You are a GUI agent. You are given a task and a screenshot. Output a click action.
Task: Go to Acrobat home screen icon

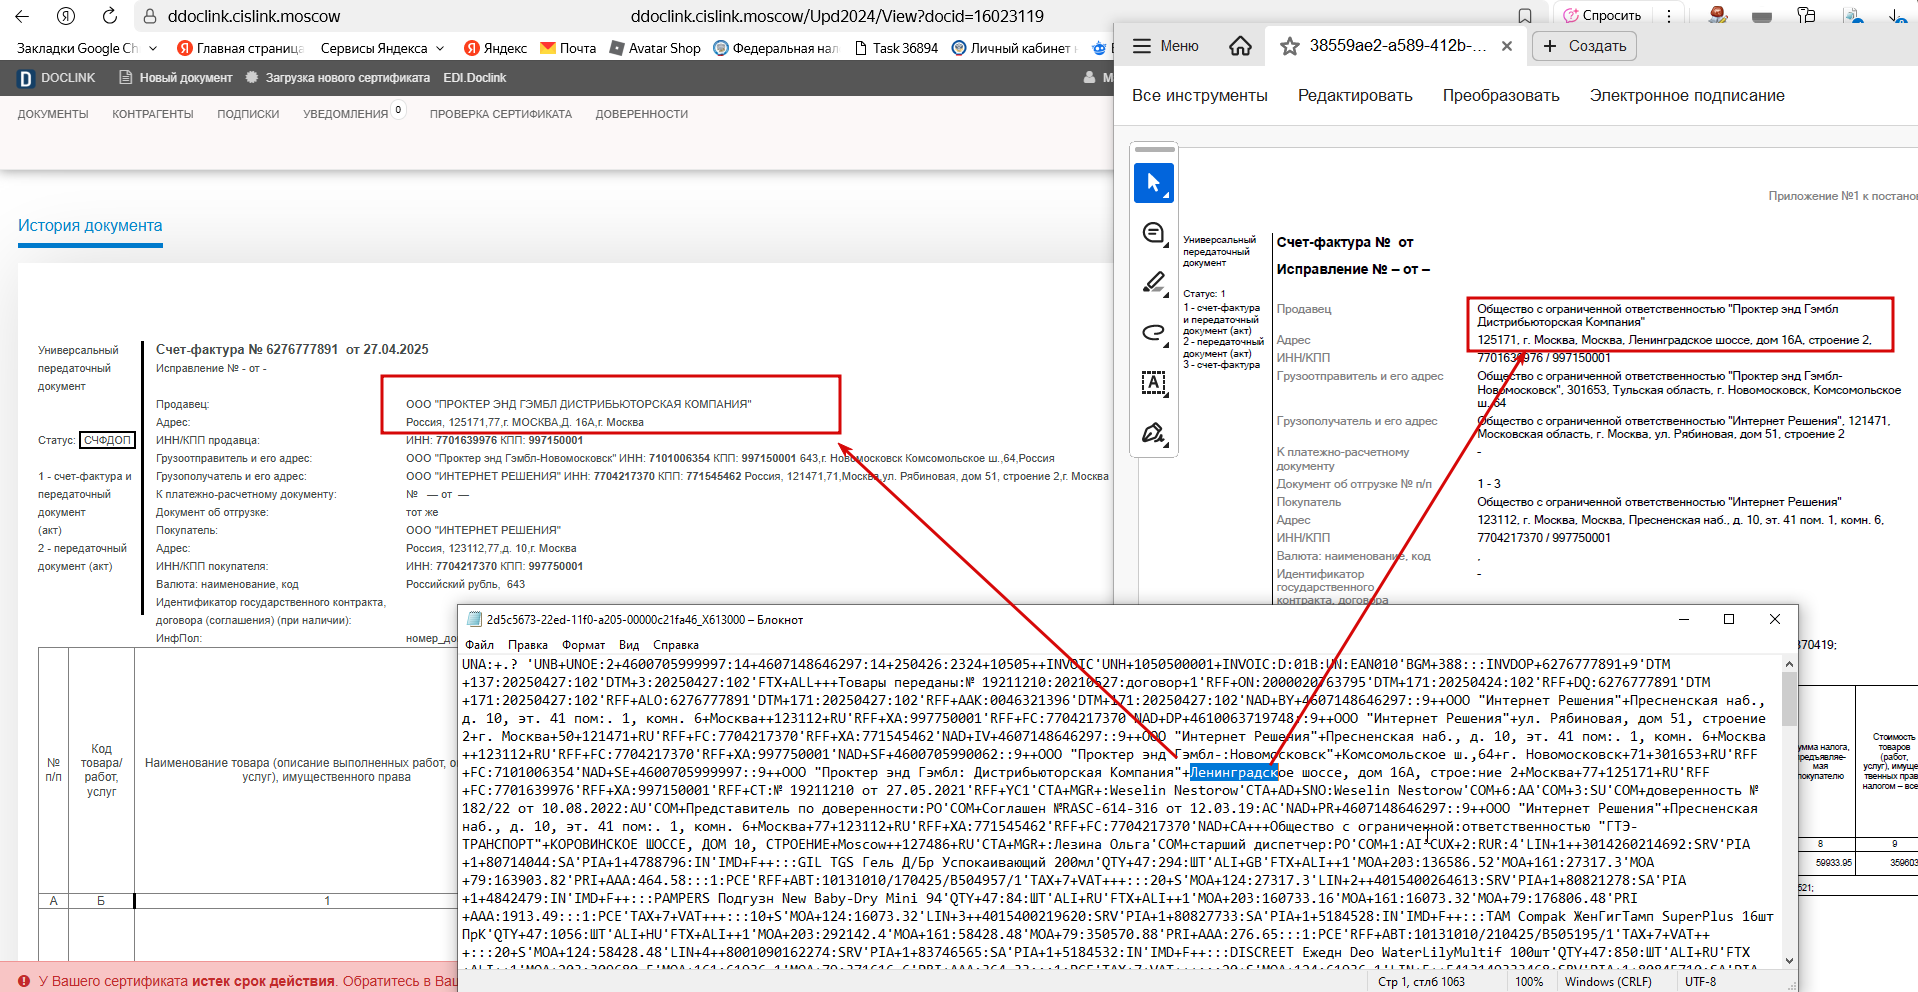pyautogui.click(x=1240, y=46)
